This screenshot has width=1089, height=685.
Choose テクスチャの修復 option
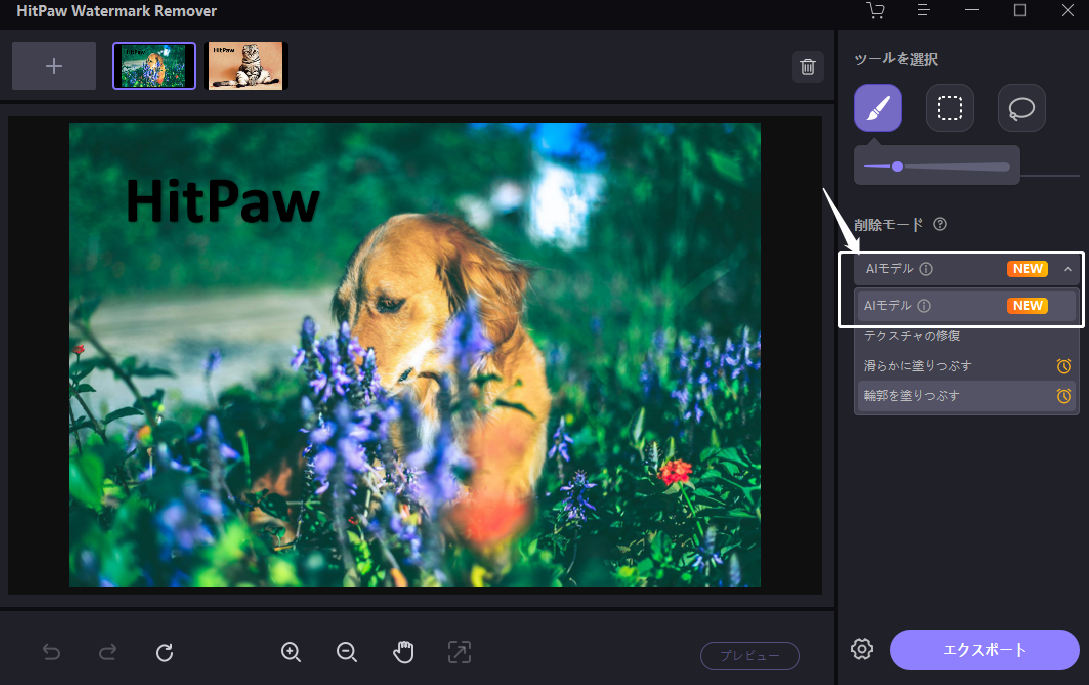click(966, 336)
